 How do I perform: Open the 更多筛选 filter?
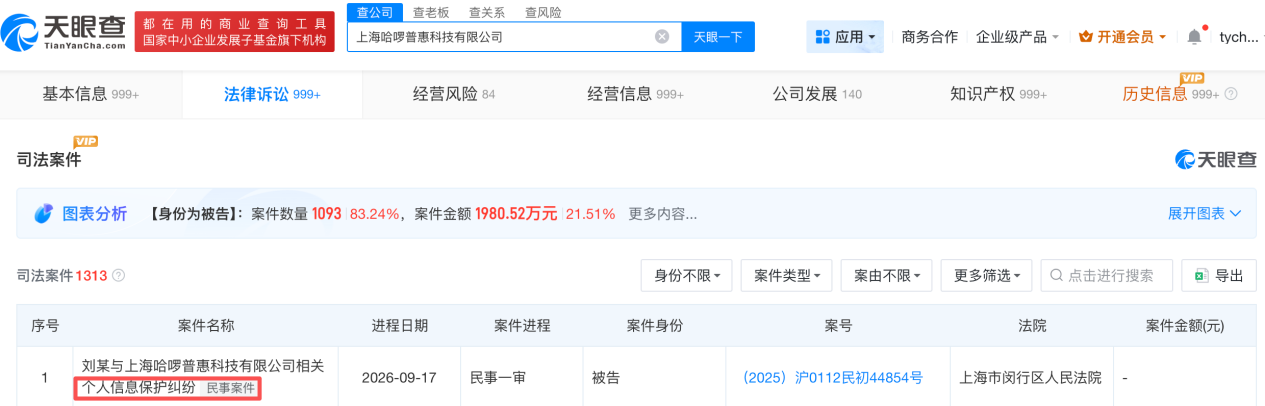(x=987, y=276)
